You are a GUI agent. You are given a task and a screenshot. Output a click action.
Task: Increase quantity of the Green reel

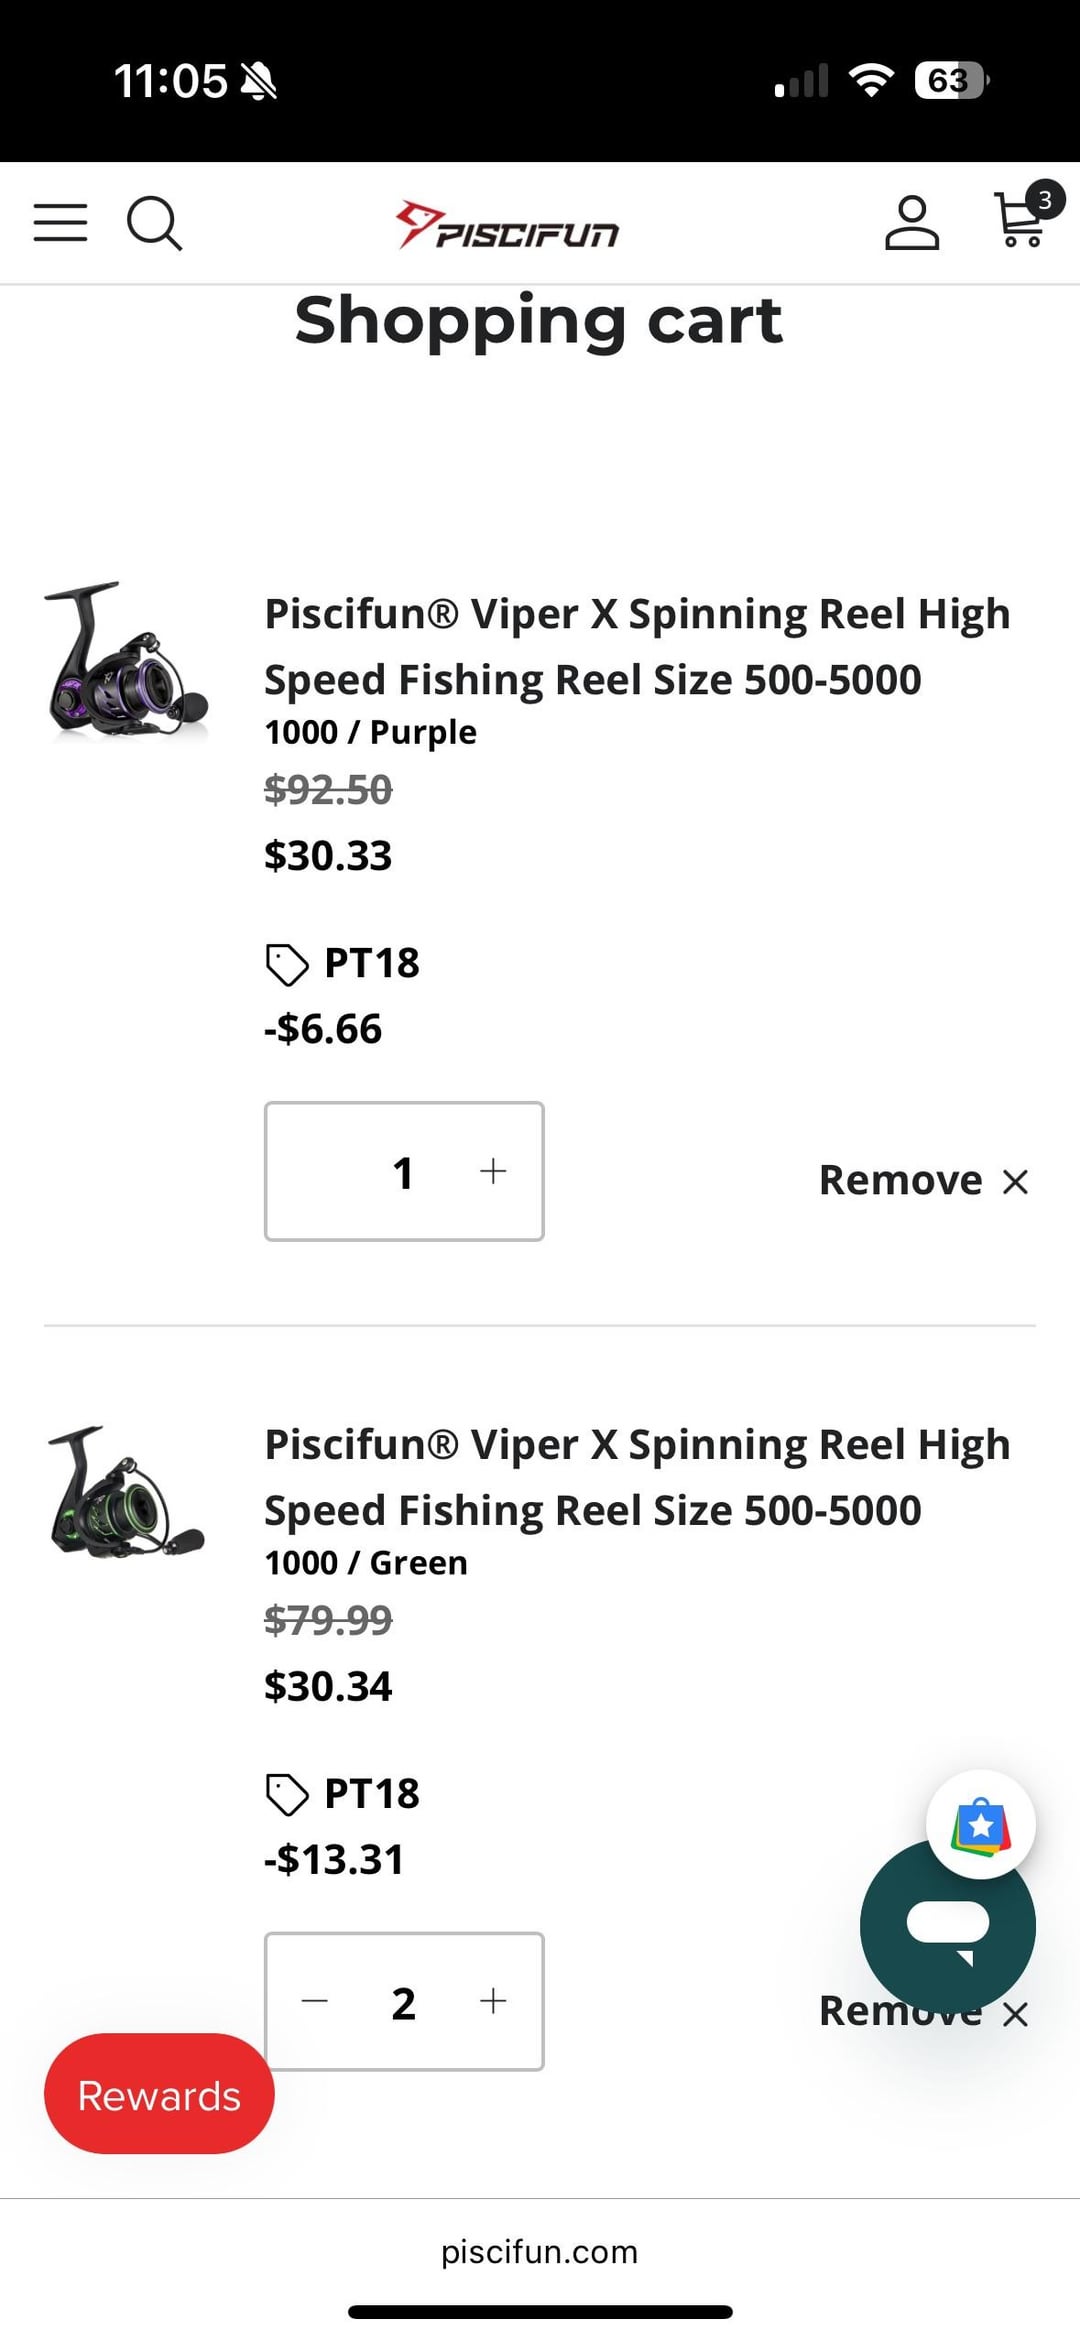[x=493, y=2001]
